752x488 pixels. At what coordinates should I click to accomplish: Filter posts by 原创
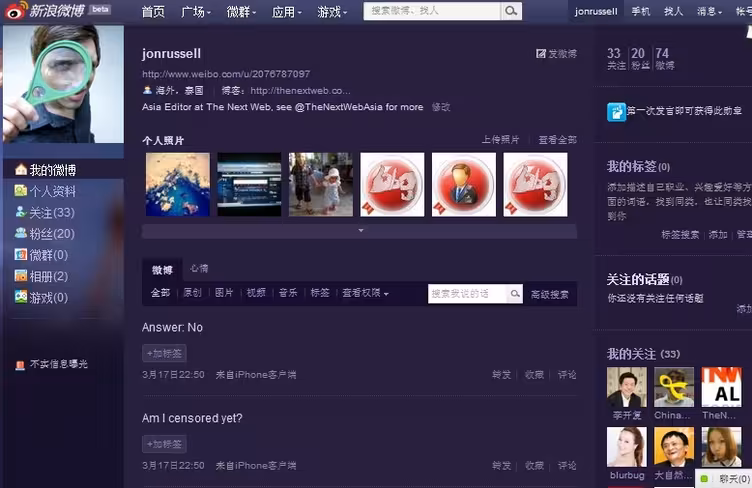[192, 293]
